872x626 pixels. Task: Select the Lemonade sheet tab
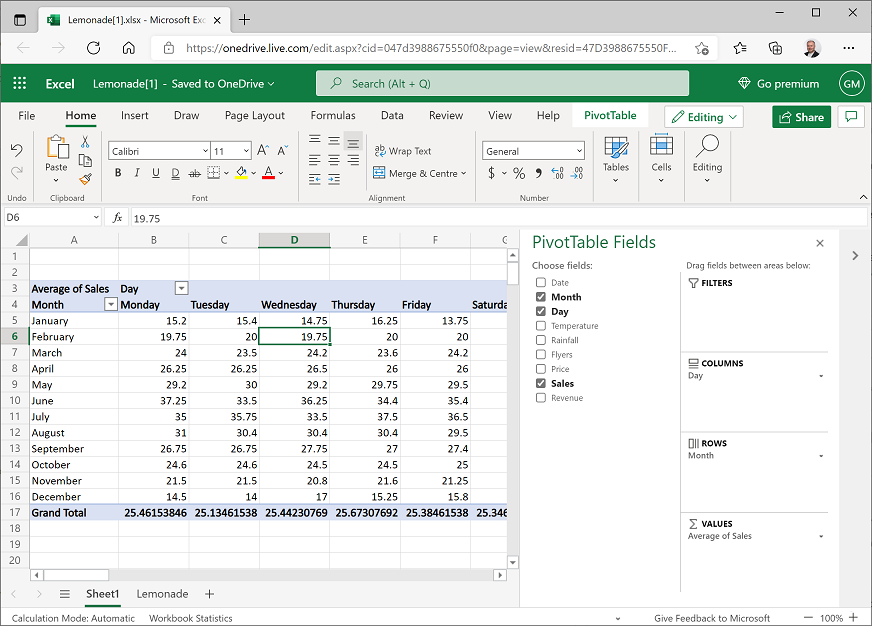click(x=161, y=594)
